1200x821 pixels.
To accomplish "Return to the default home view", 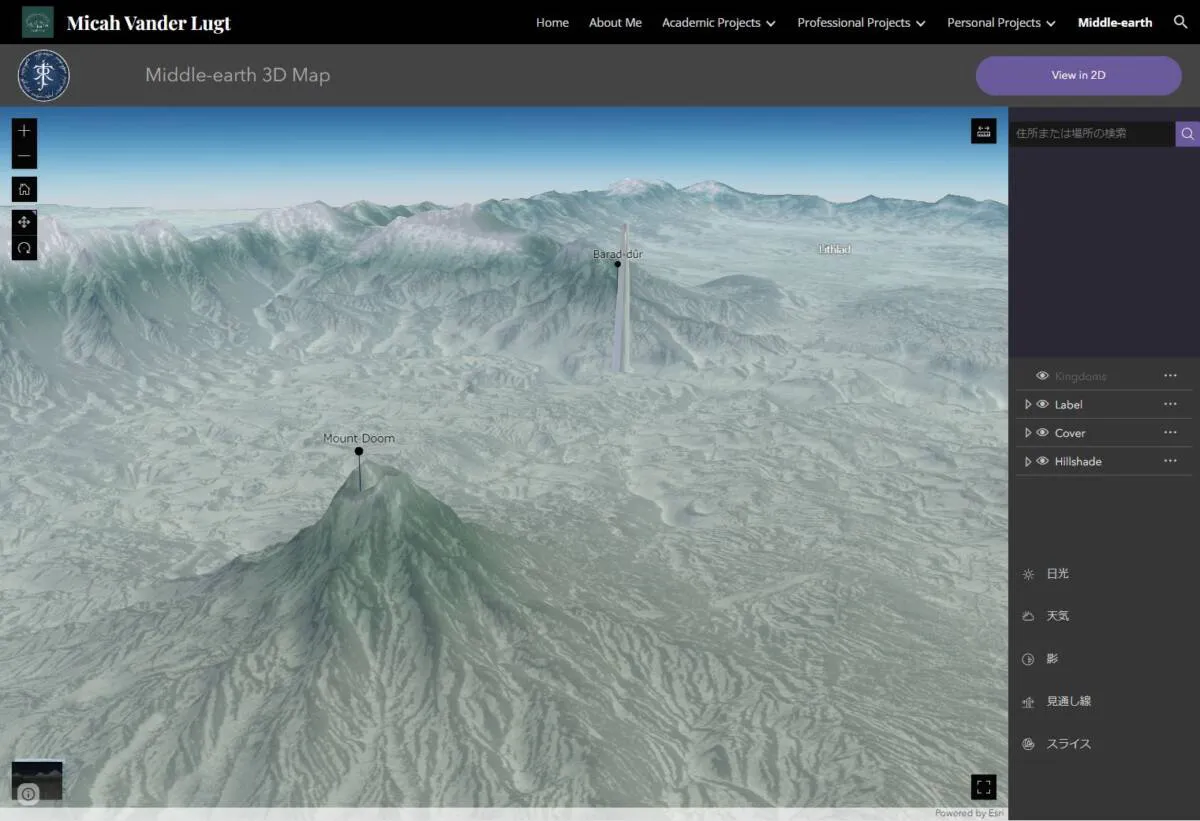I will (x=24, y=189).
